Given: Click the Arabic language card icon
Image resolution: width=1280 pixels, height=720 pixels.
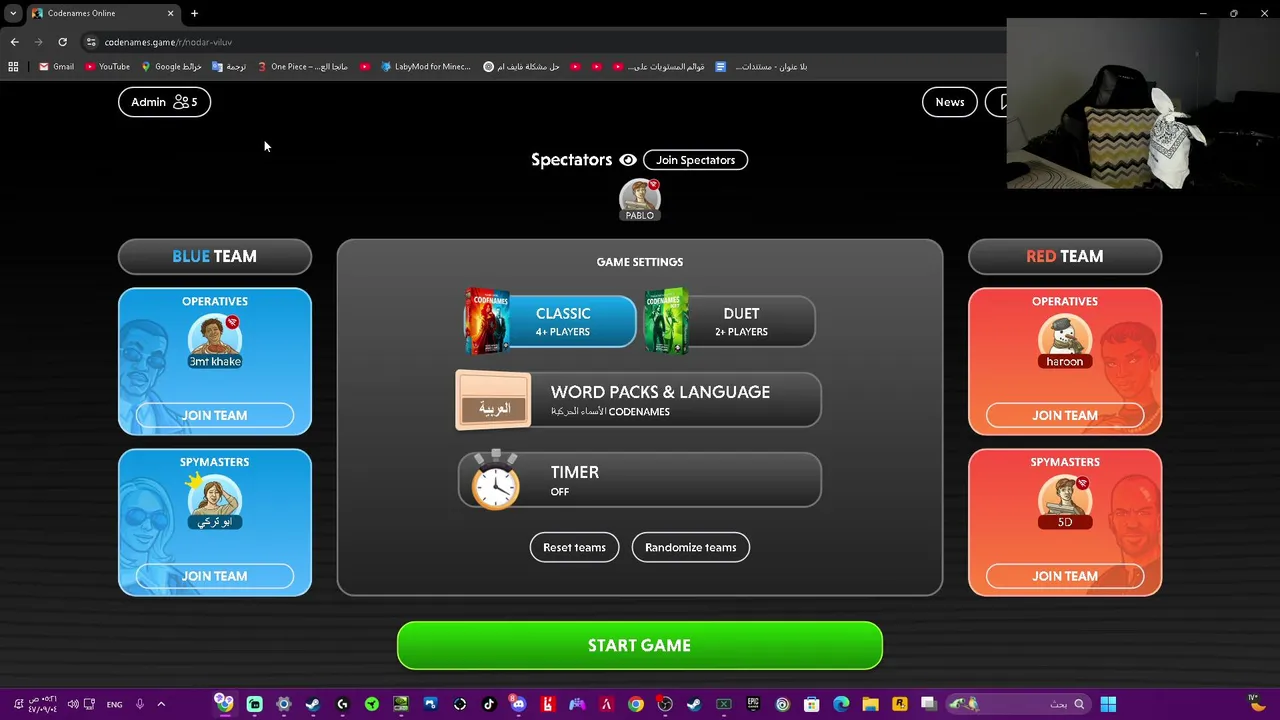Looking at the screenshot, I should (x=493, y=400).
